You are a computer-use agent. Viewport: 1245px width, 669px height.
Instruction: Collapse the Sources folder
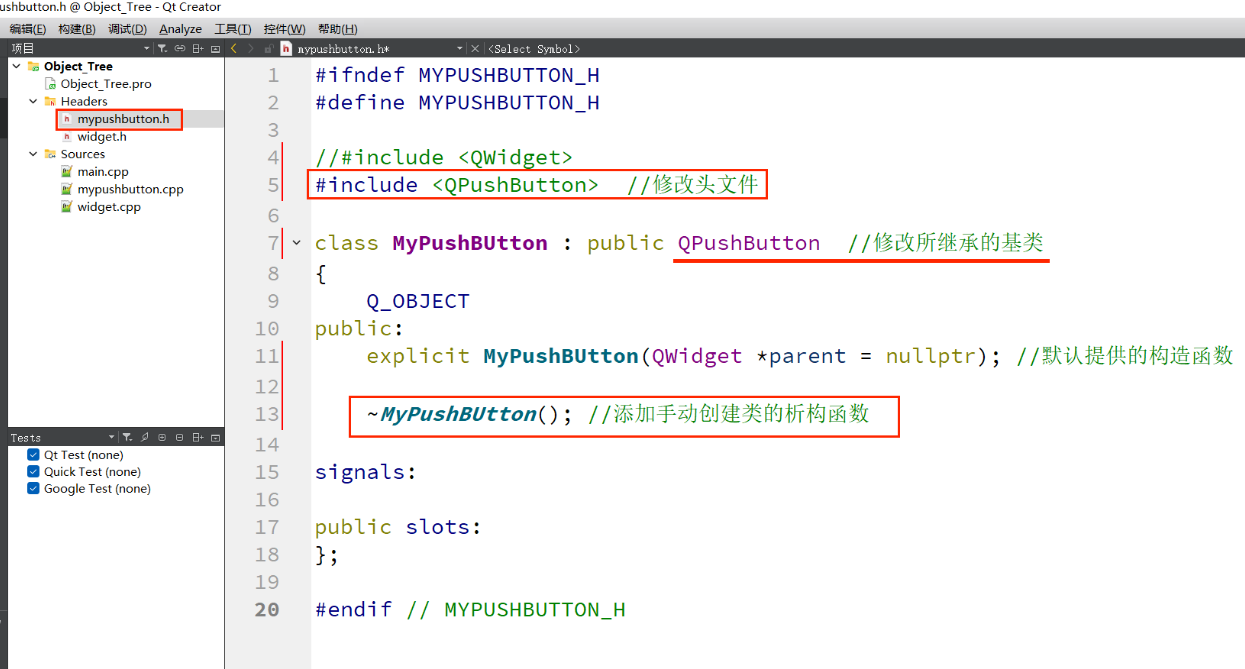point(33,154)
